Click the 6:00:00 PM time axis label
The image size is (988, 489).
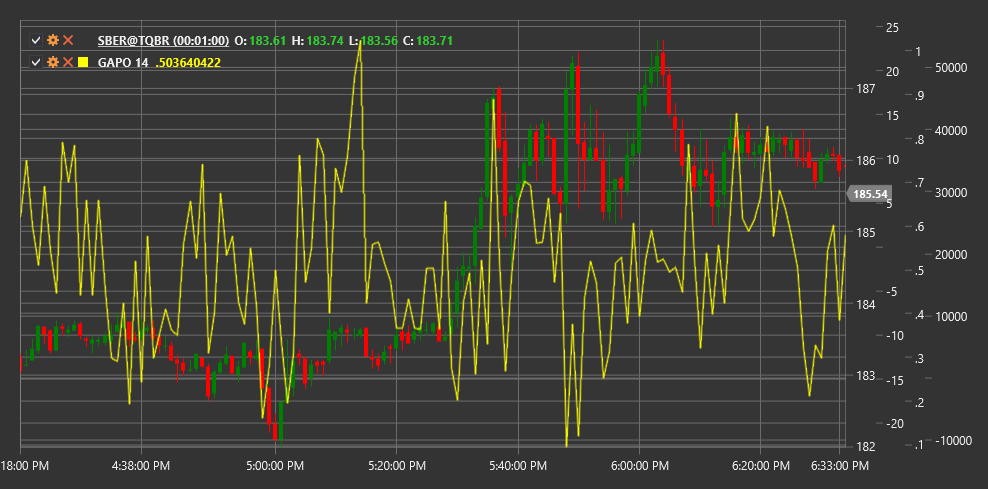click(640, 466)
